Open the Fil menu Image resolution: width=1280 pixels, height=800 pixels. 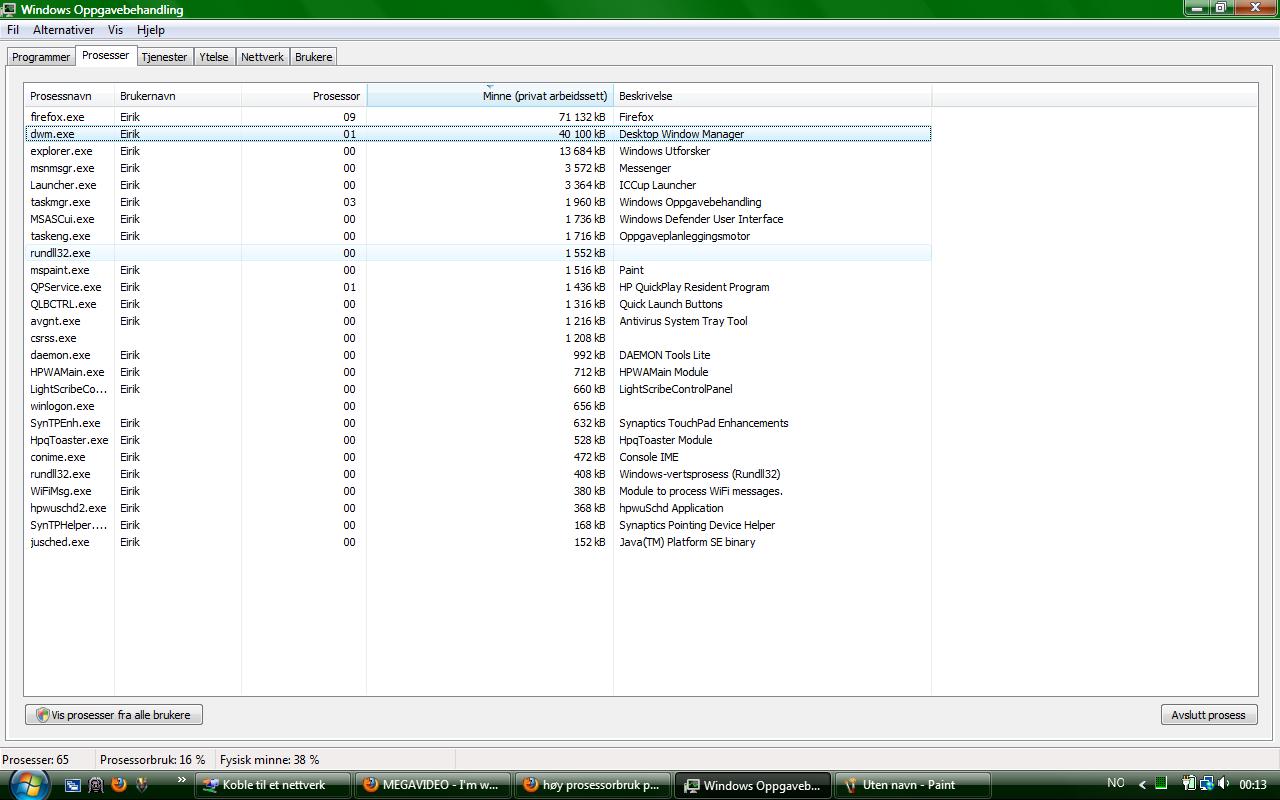click(x=13, y=30)
